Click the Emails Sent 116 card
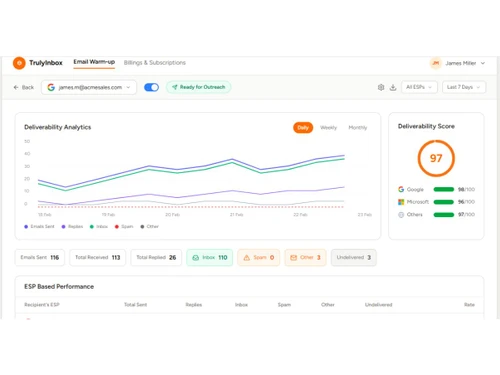This screenshot has height=375, width=500. [40, 258]
